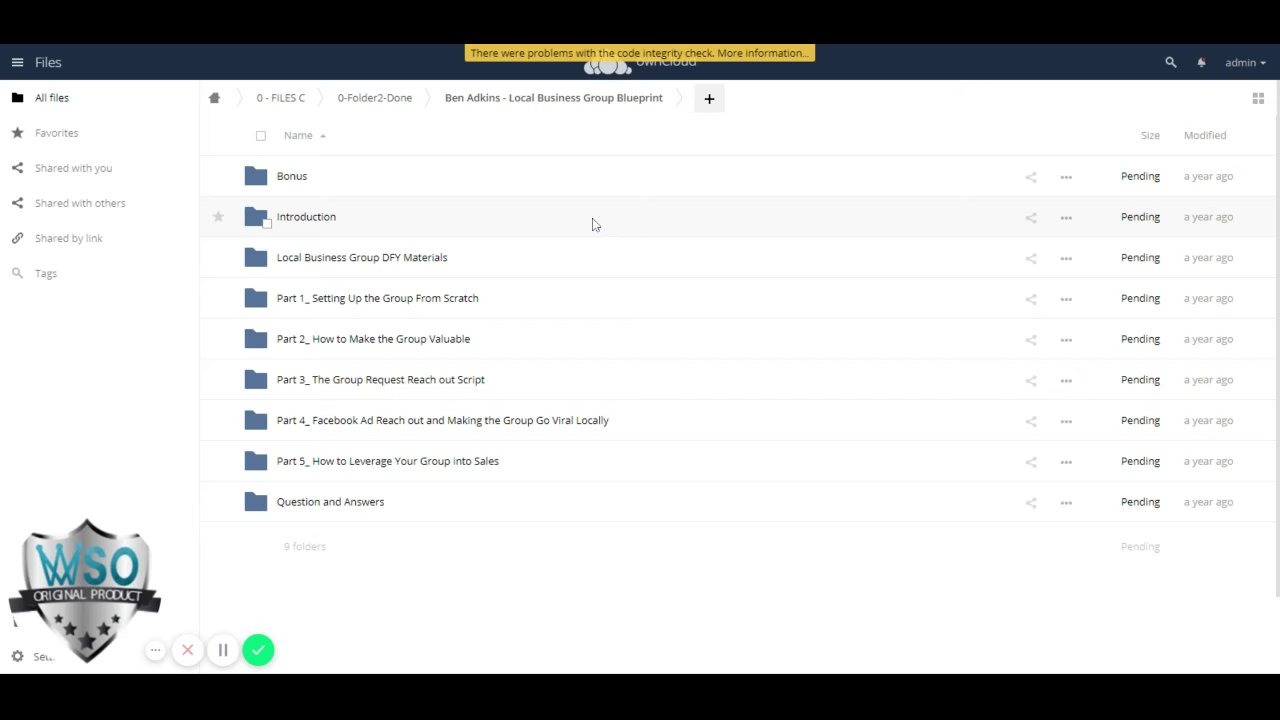The width and height of the screenshot is (1280, 720).
Task: Open more actions for DFY Materials folder
Action: tap(1066, 258)
